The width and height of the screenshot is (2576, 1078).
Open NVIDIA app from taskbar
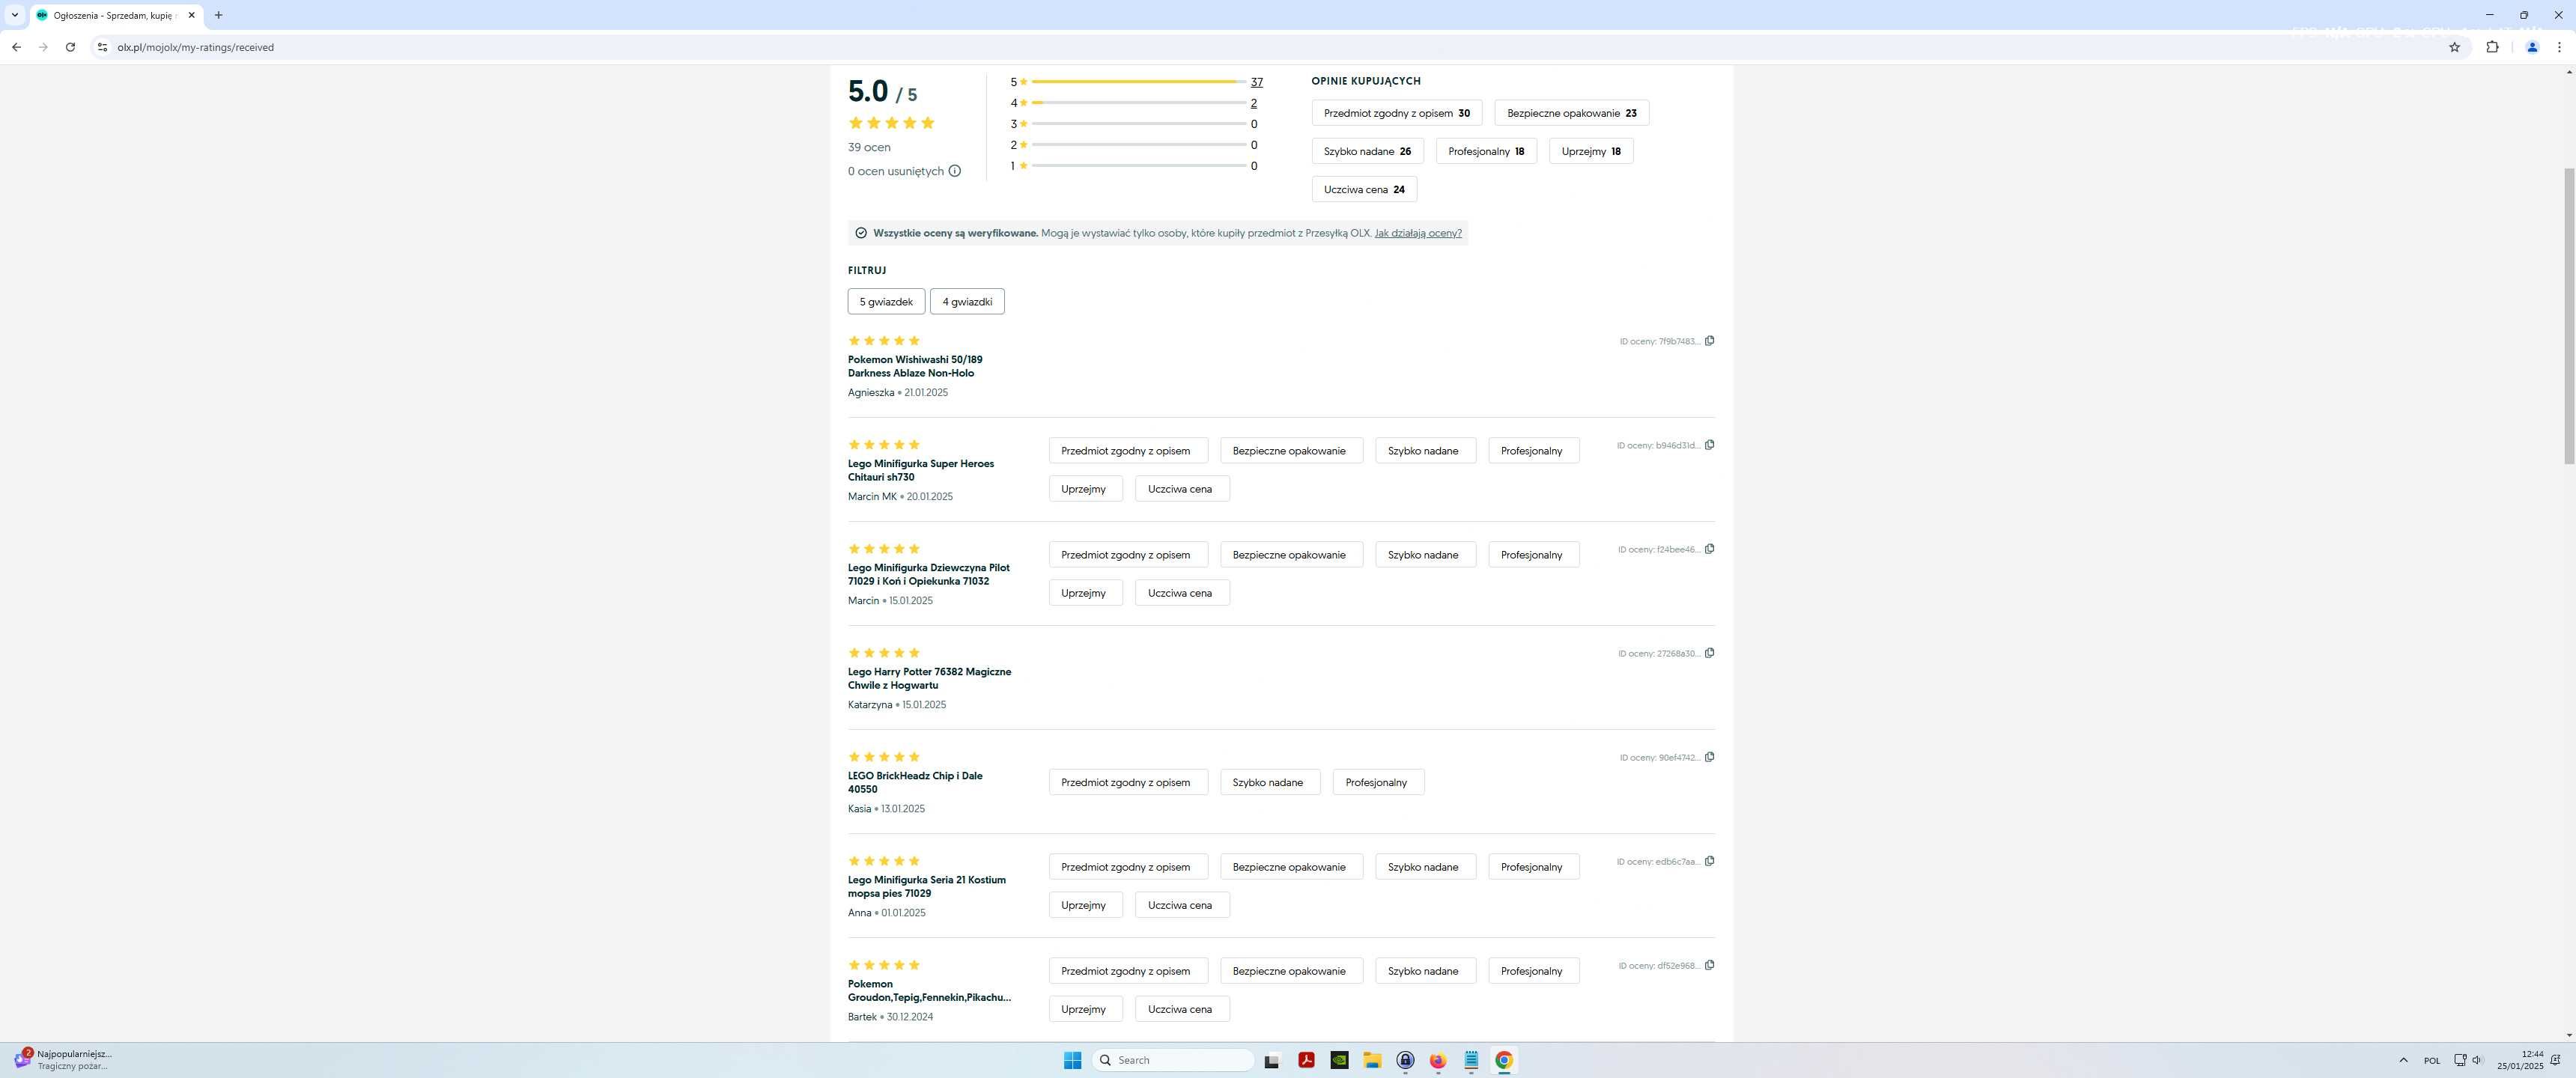[x=1339, y=1060]
